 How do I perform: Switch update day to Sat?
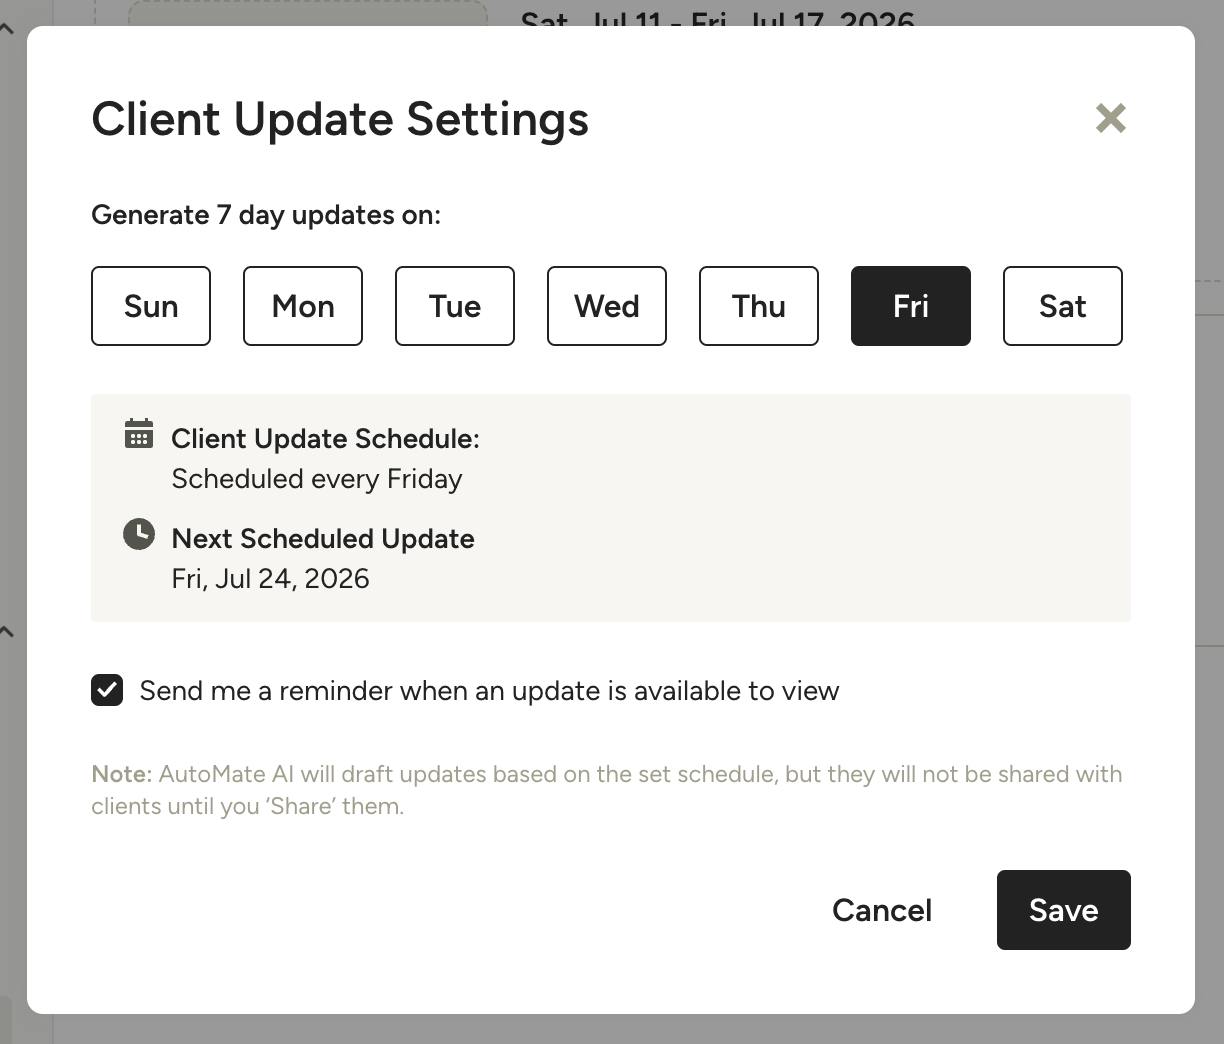point(1063,306)
